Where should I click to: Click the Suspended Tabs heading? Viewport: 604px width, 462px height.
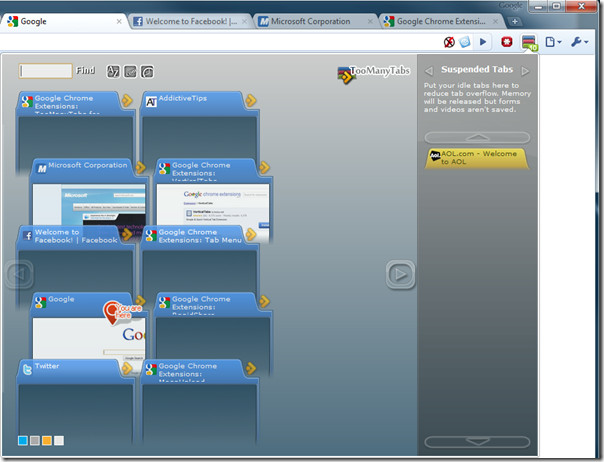[x=477, y=69]
